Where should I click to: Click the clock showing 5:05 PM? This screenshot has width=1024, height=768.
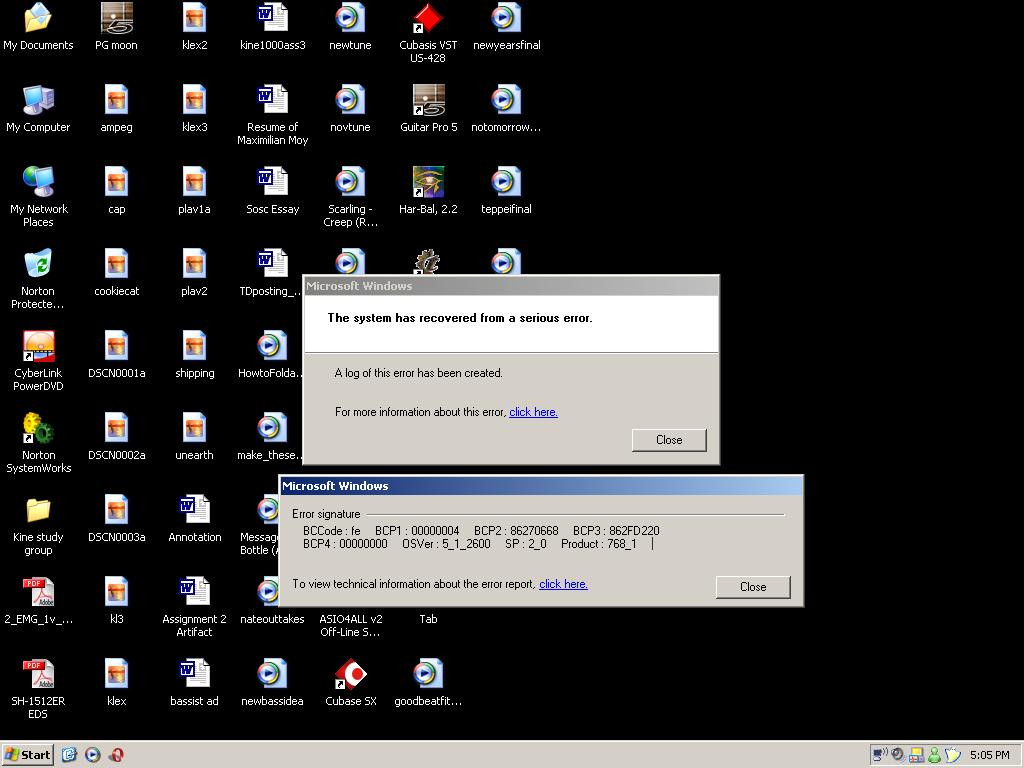pos(989,755)
